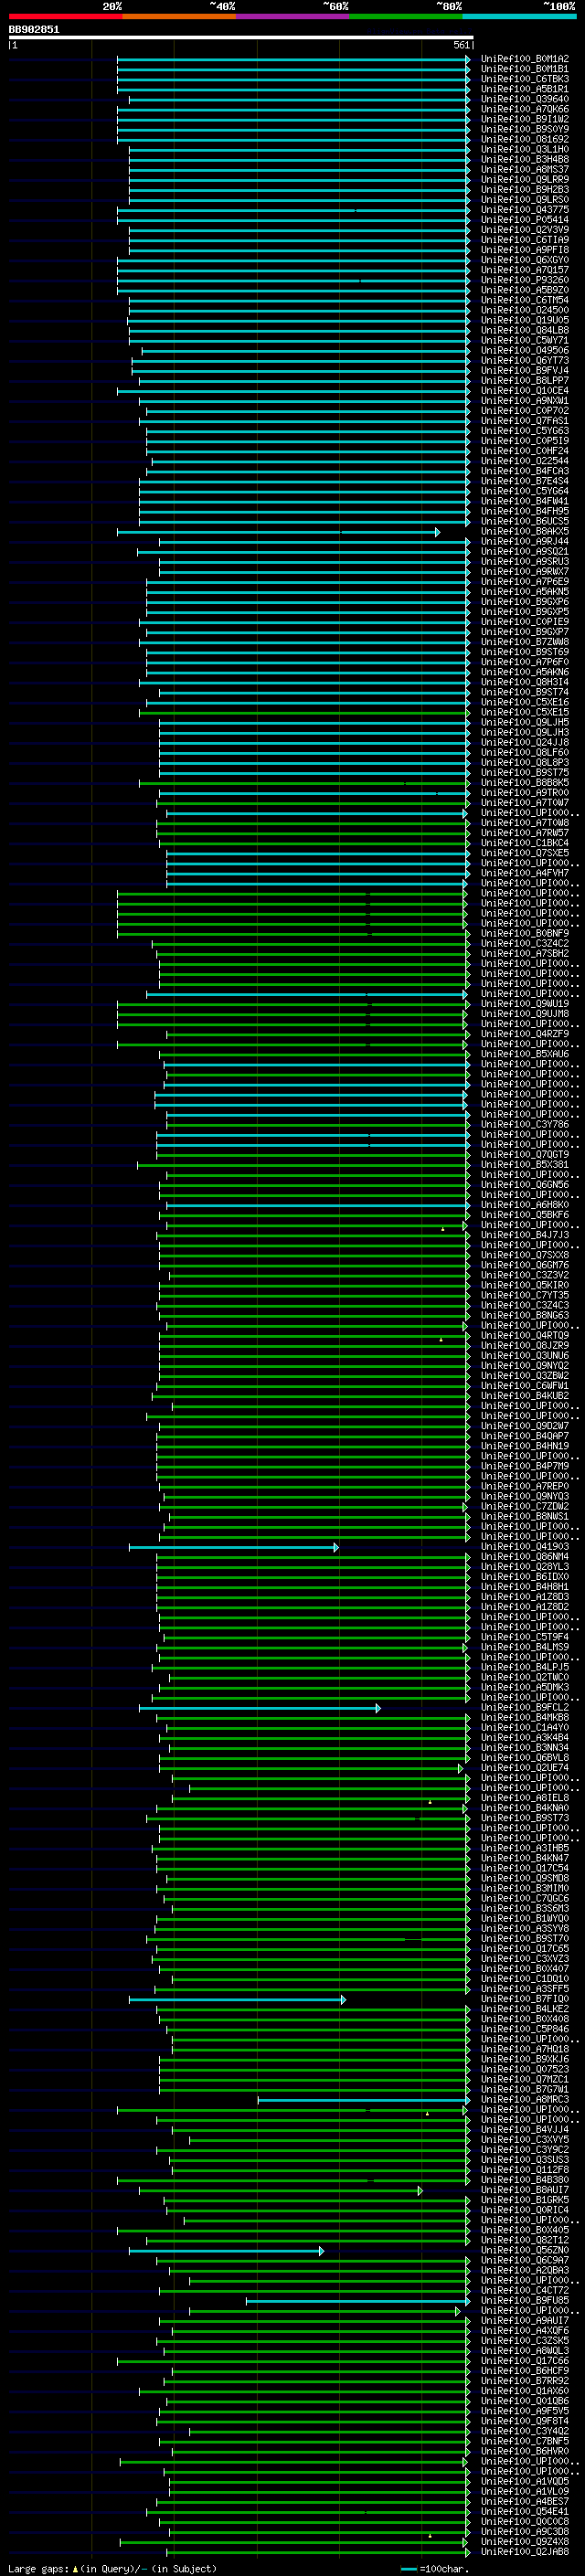Image resolution: width=585 pixels, height=2576 pixels.
Task: Click the UniRef100_A4FVH7 label
Action: [524, 873]
